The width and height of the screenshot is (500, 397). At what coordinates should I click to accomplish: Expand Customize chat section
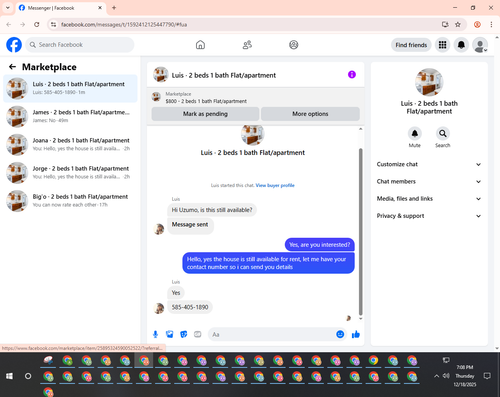point(429,164)
